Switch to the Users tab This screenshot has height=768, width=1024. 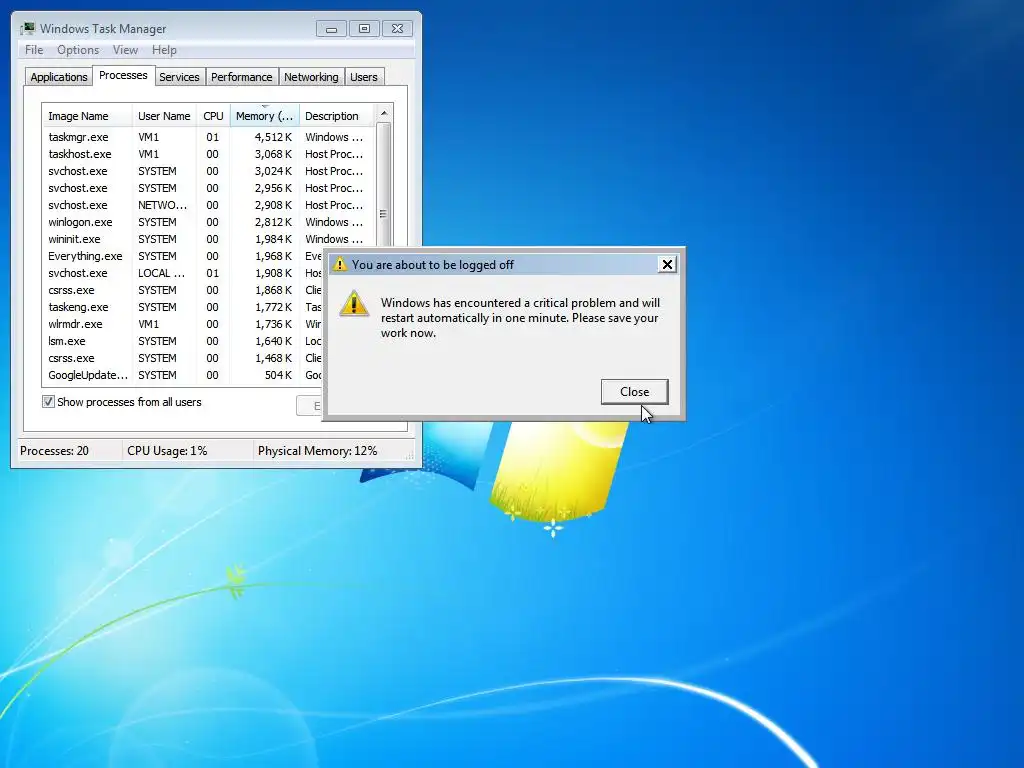pyautogui.click(x=363, y=77)
